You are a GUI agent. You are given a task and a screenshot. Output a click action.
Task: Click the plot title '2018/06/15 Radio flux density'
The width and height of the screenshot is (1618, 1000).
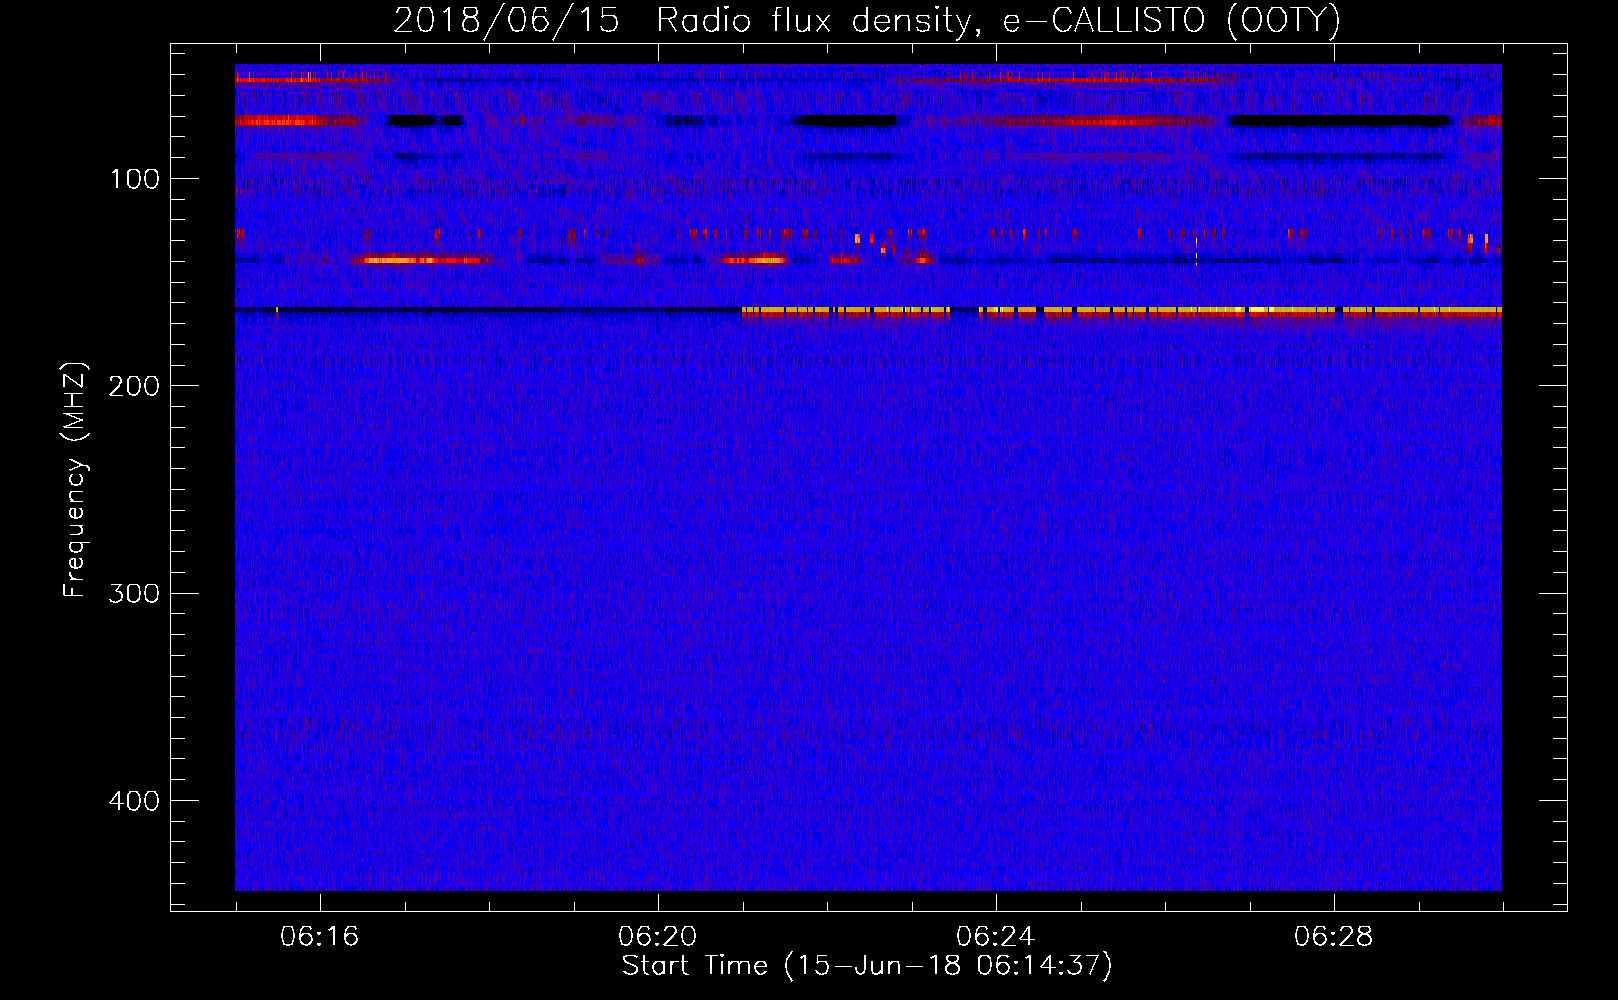[867, 21]
